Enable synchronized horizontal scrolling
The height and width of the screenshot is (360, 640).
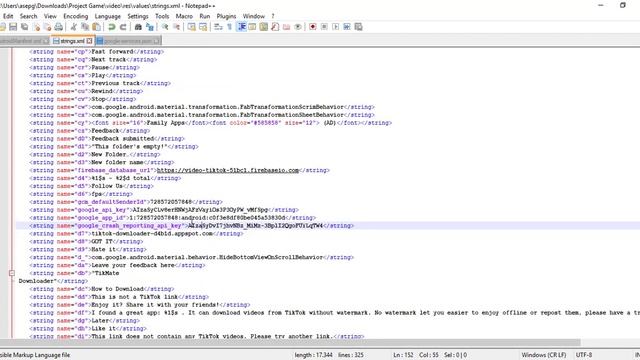coord(203,27)
